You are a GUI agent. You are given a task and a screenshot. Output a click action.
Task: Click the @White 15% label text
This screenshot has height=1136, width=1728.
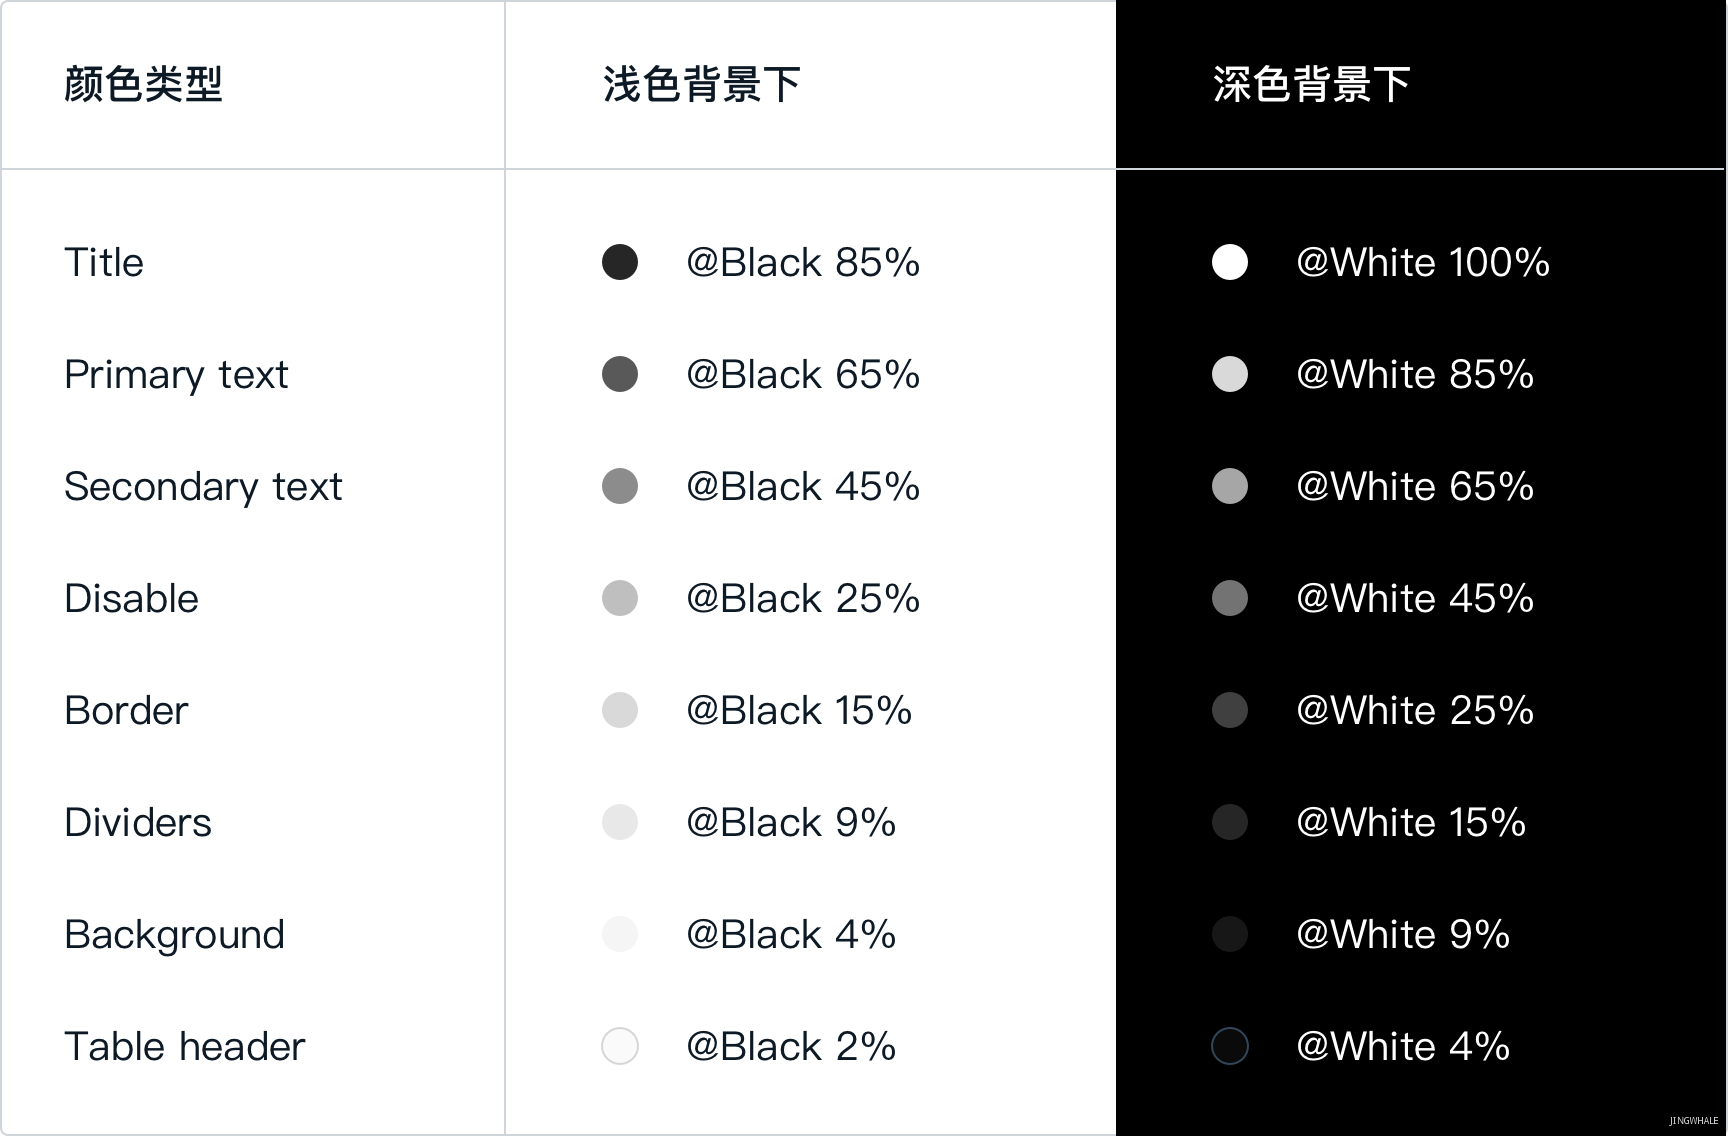pyautogui.click(x=1411, y=822)
